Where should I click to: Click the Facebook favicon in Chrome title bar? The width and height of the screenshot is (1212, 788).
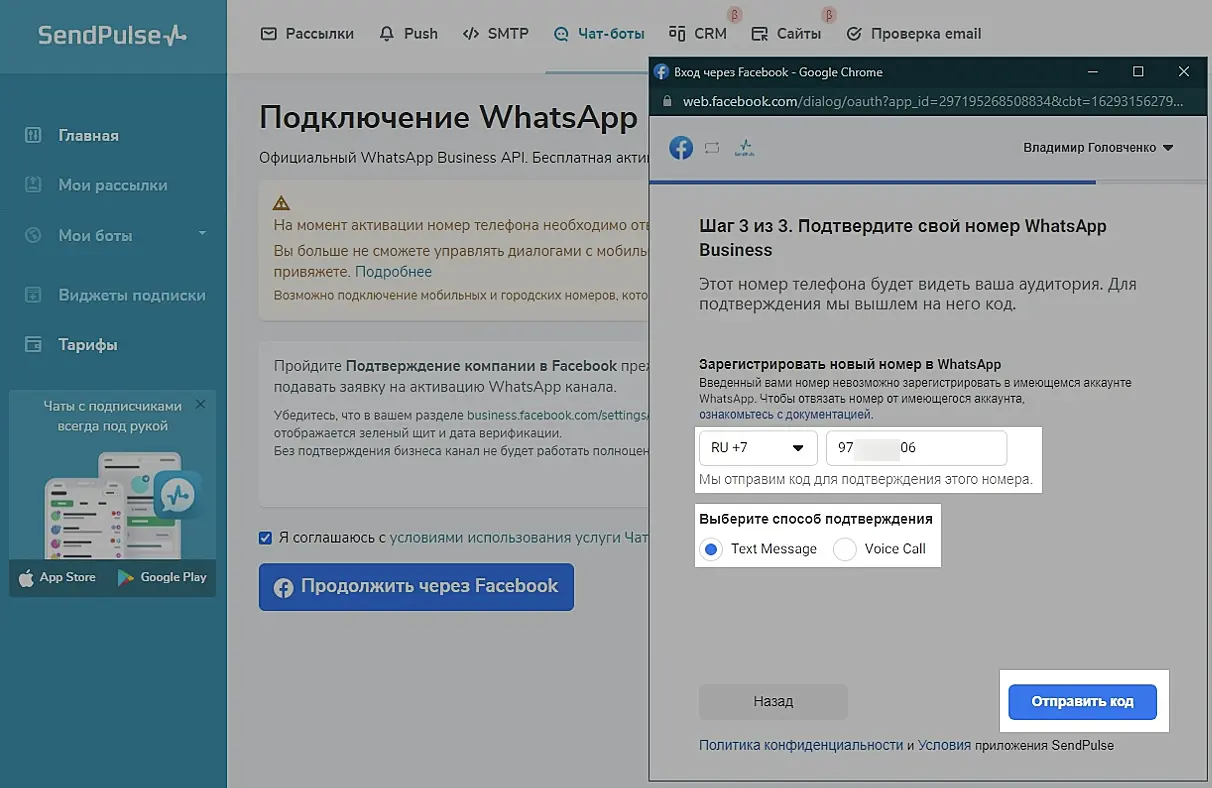(660, 72)
